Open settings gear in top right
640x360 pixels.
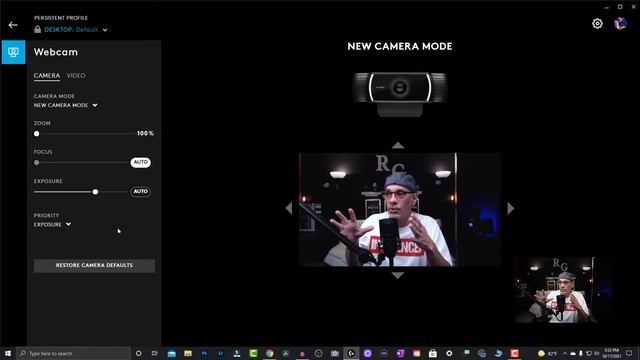597,24
